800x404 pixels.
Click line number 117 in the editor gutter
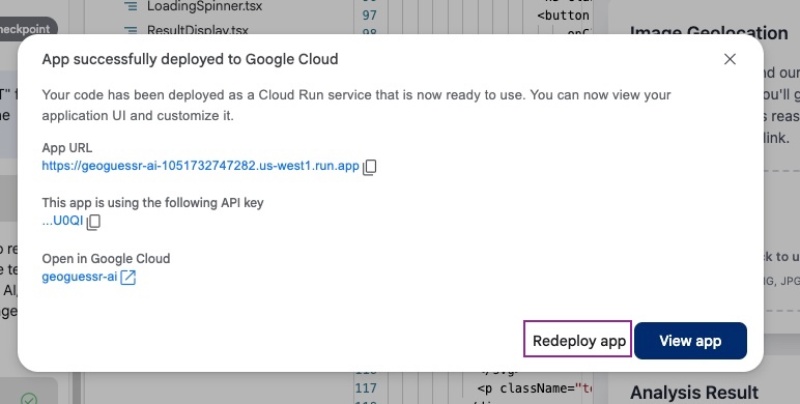(x=368, y=388)
